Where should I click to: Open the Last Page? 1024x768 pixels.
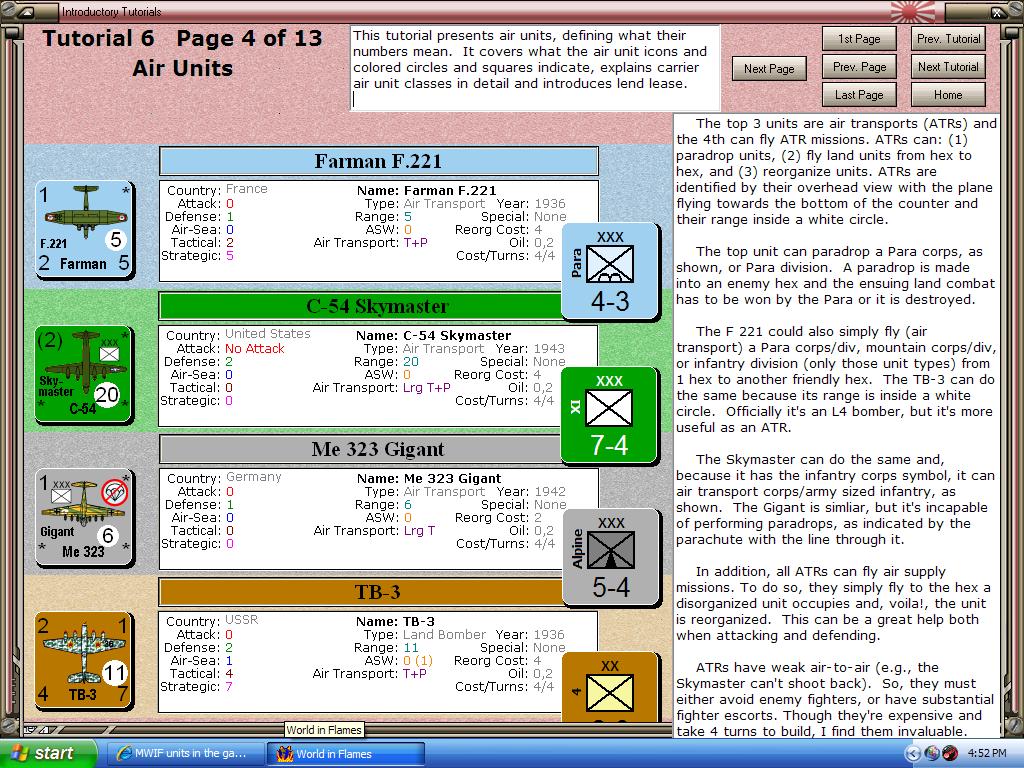[x=859, y=95]
